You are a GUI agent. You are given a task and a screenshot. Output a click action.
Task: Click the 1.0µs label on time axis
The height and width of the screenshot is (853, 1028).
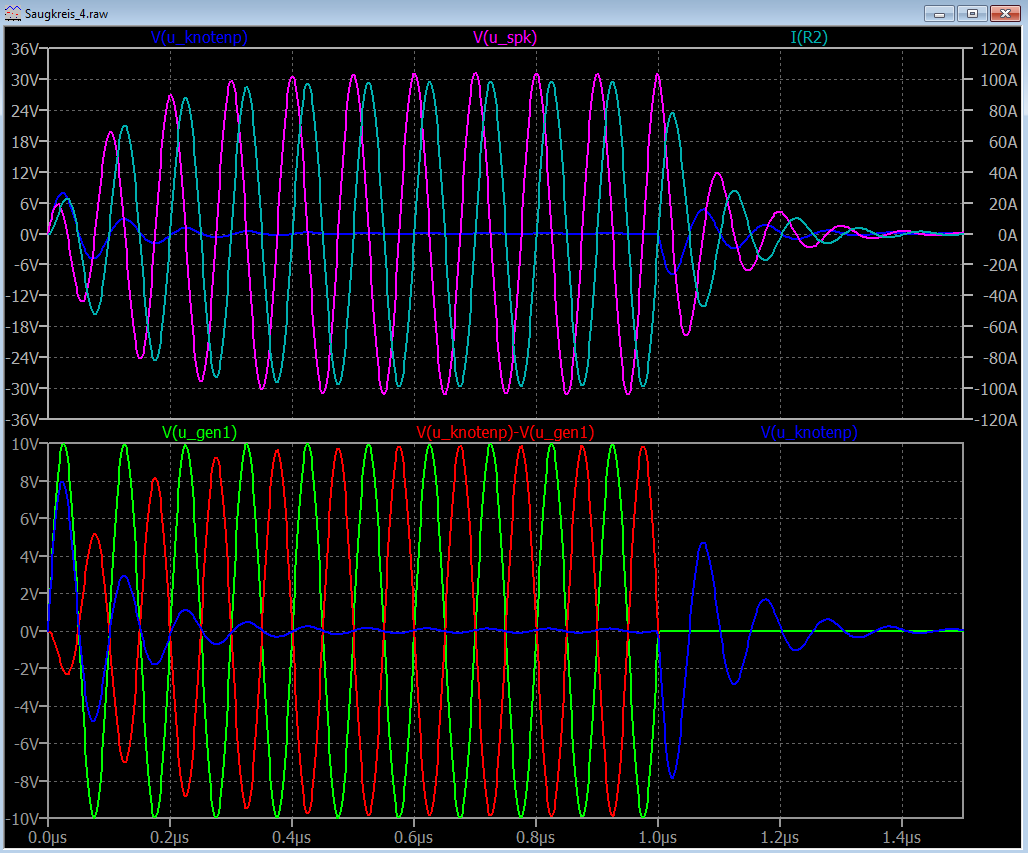coord(658,836)
